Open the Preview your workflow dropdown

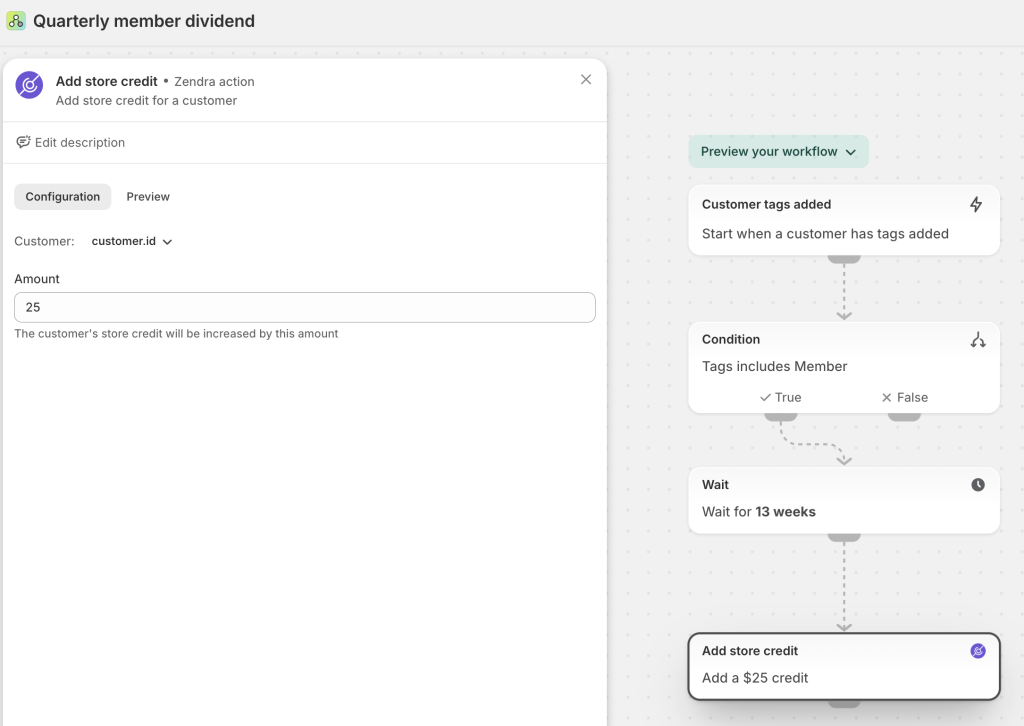click(x=778, y=151)
